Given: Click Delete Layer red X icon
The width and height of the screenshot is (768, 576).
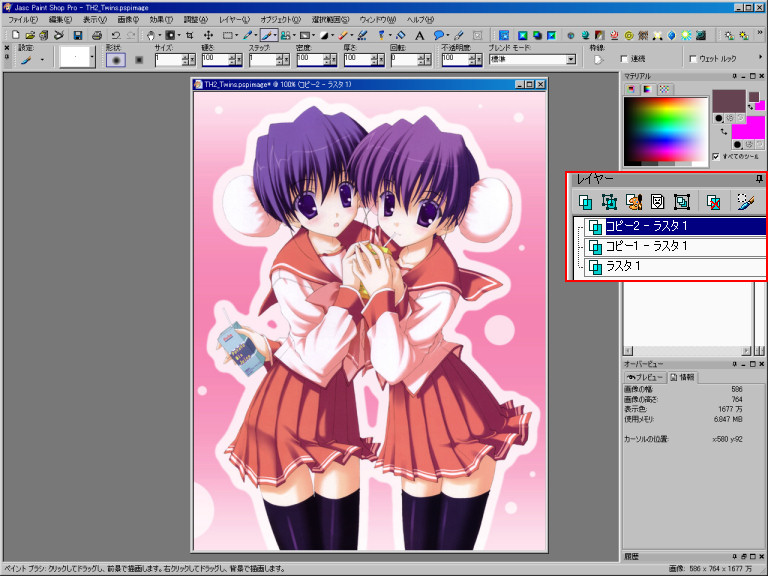Looking at the screenshot, I should (714, 202).
